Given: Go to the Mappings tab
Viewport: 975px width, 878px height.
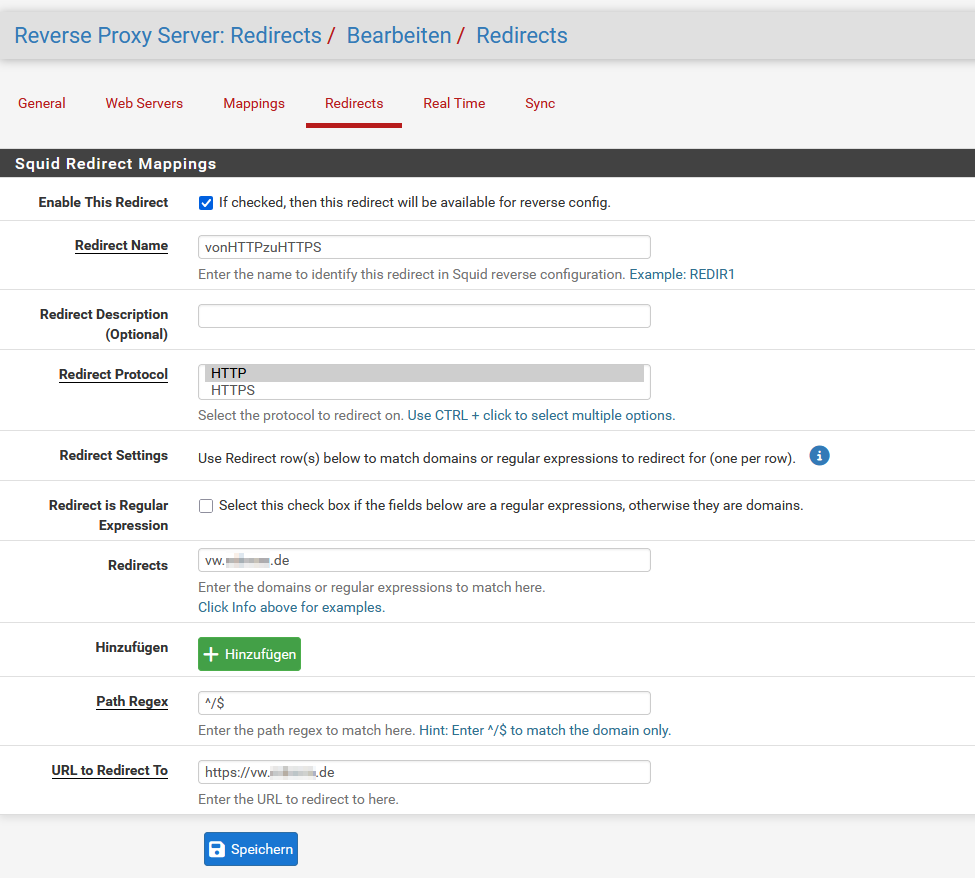Looking at the screenshot, I should (254, 103).
